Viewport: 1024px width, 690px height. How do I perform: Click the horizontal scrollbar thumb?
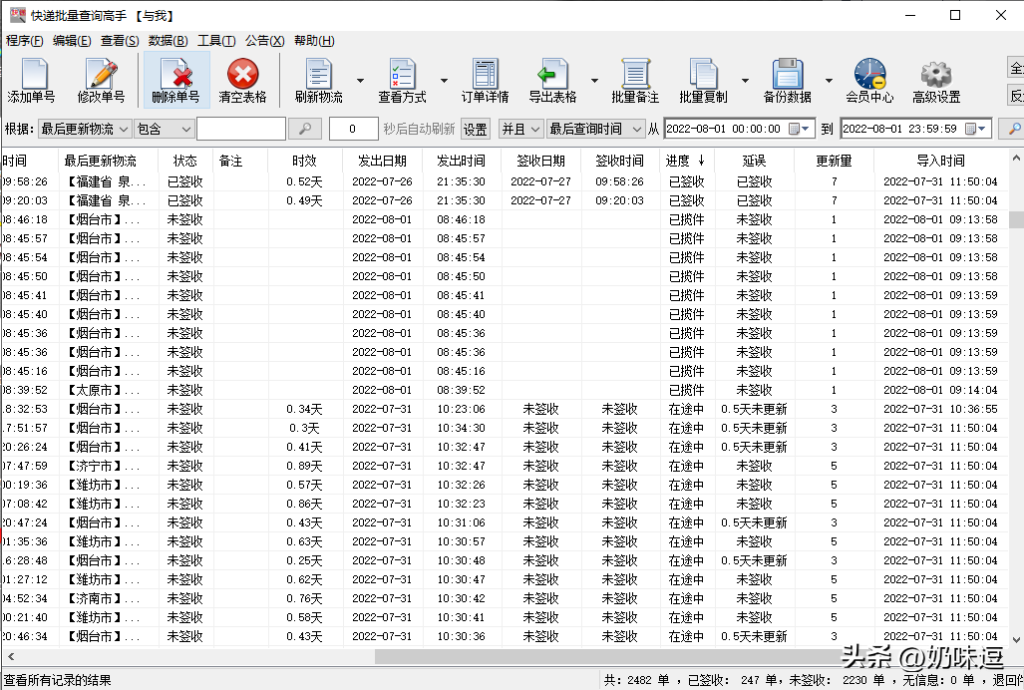[607, 656]
